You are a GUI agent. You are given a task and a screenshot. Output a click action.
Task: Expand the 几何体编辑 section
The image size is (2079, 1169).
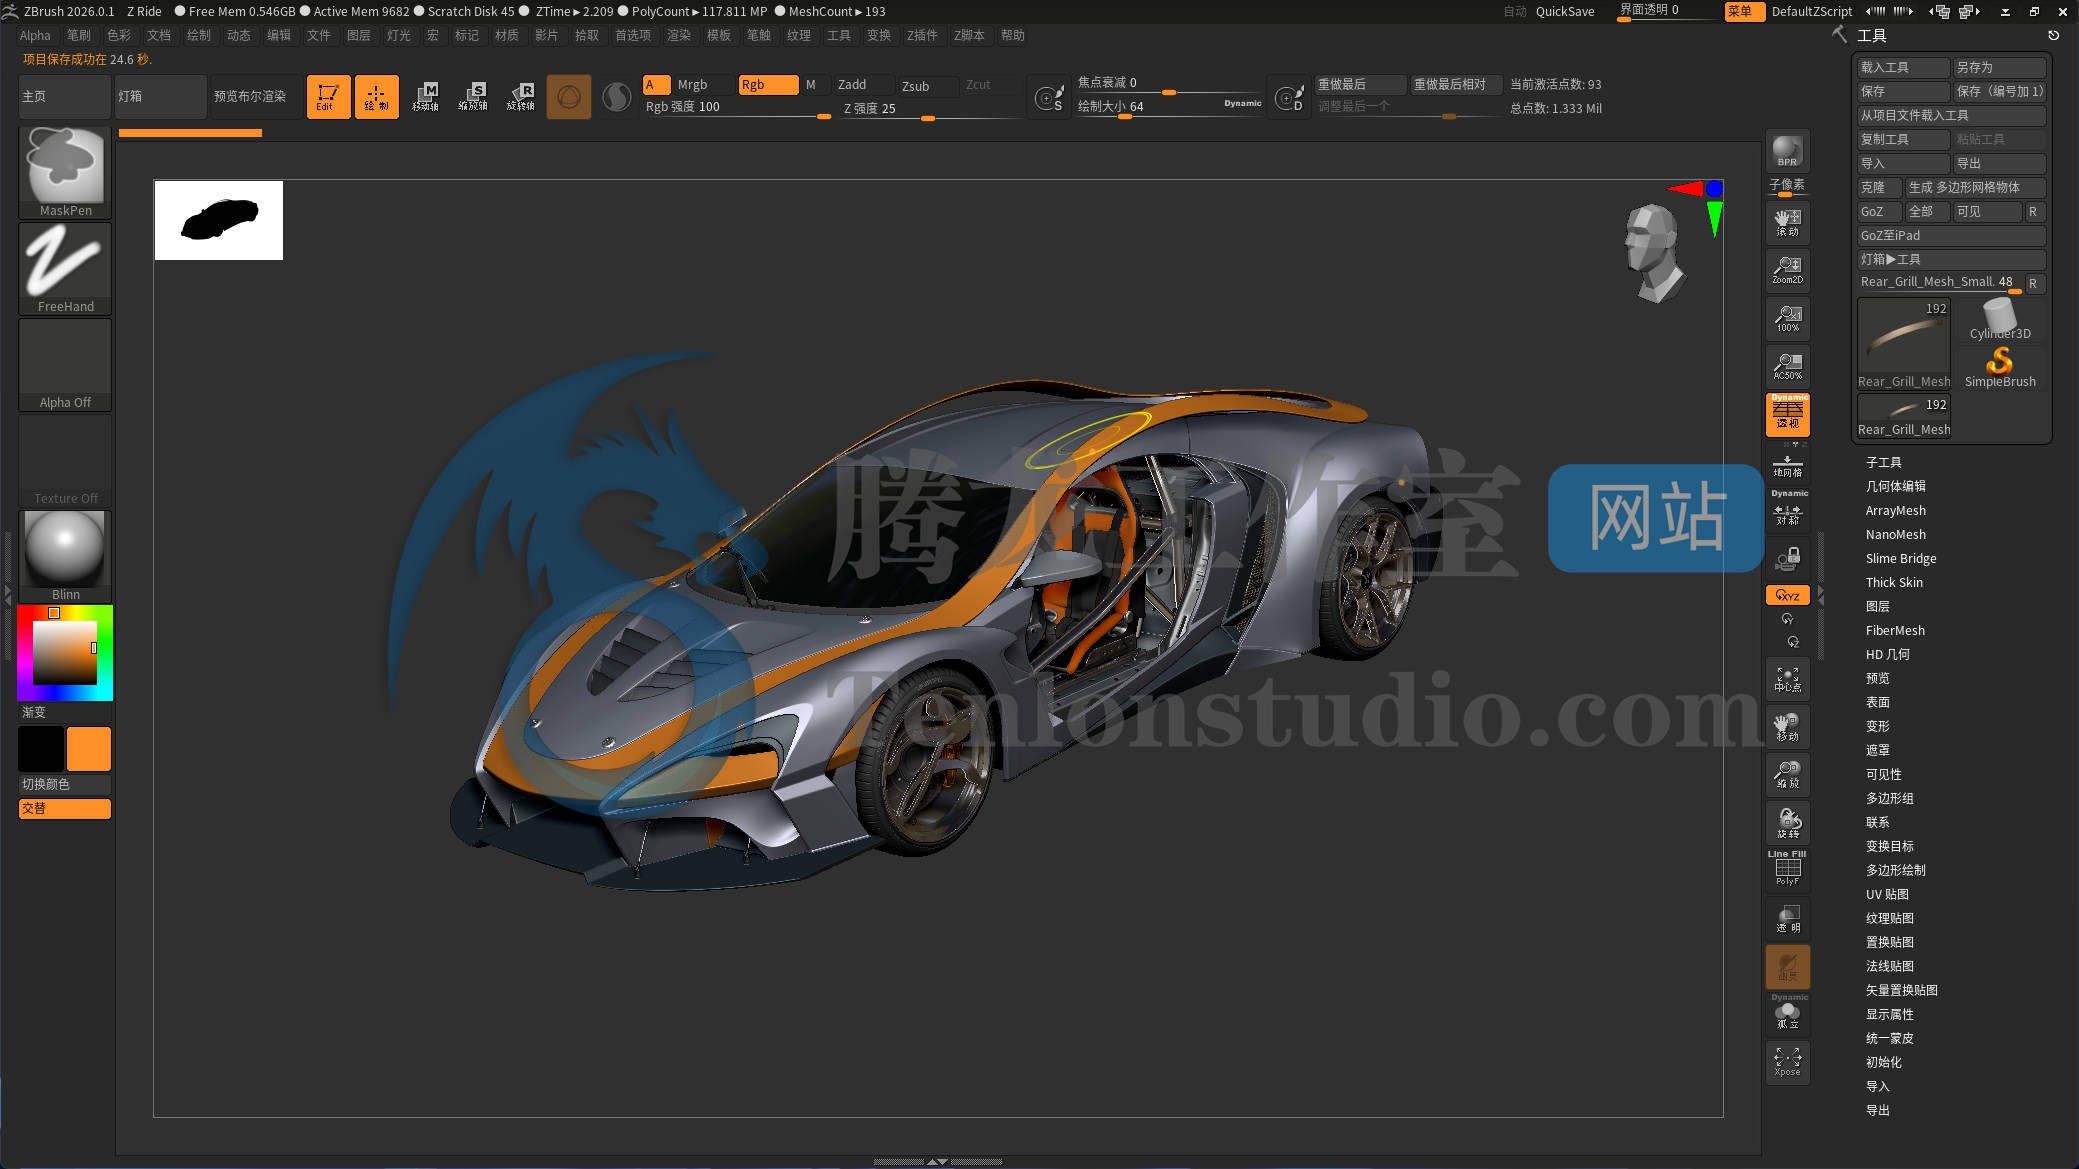pyautogui.click(x=1897, y=486)
